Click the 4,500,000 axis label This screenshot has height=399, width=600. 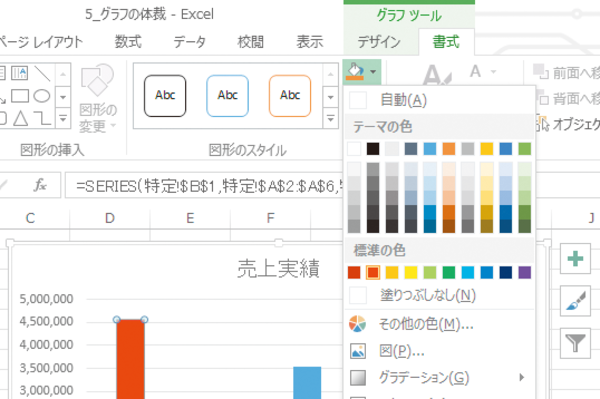tap(46, 321)
